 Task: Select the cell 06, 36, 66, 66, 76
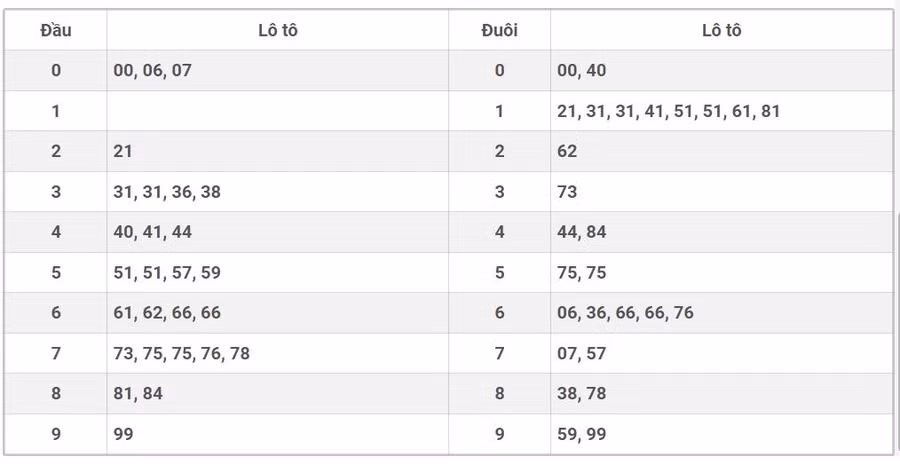[625, 313]
